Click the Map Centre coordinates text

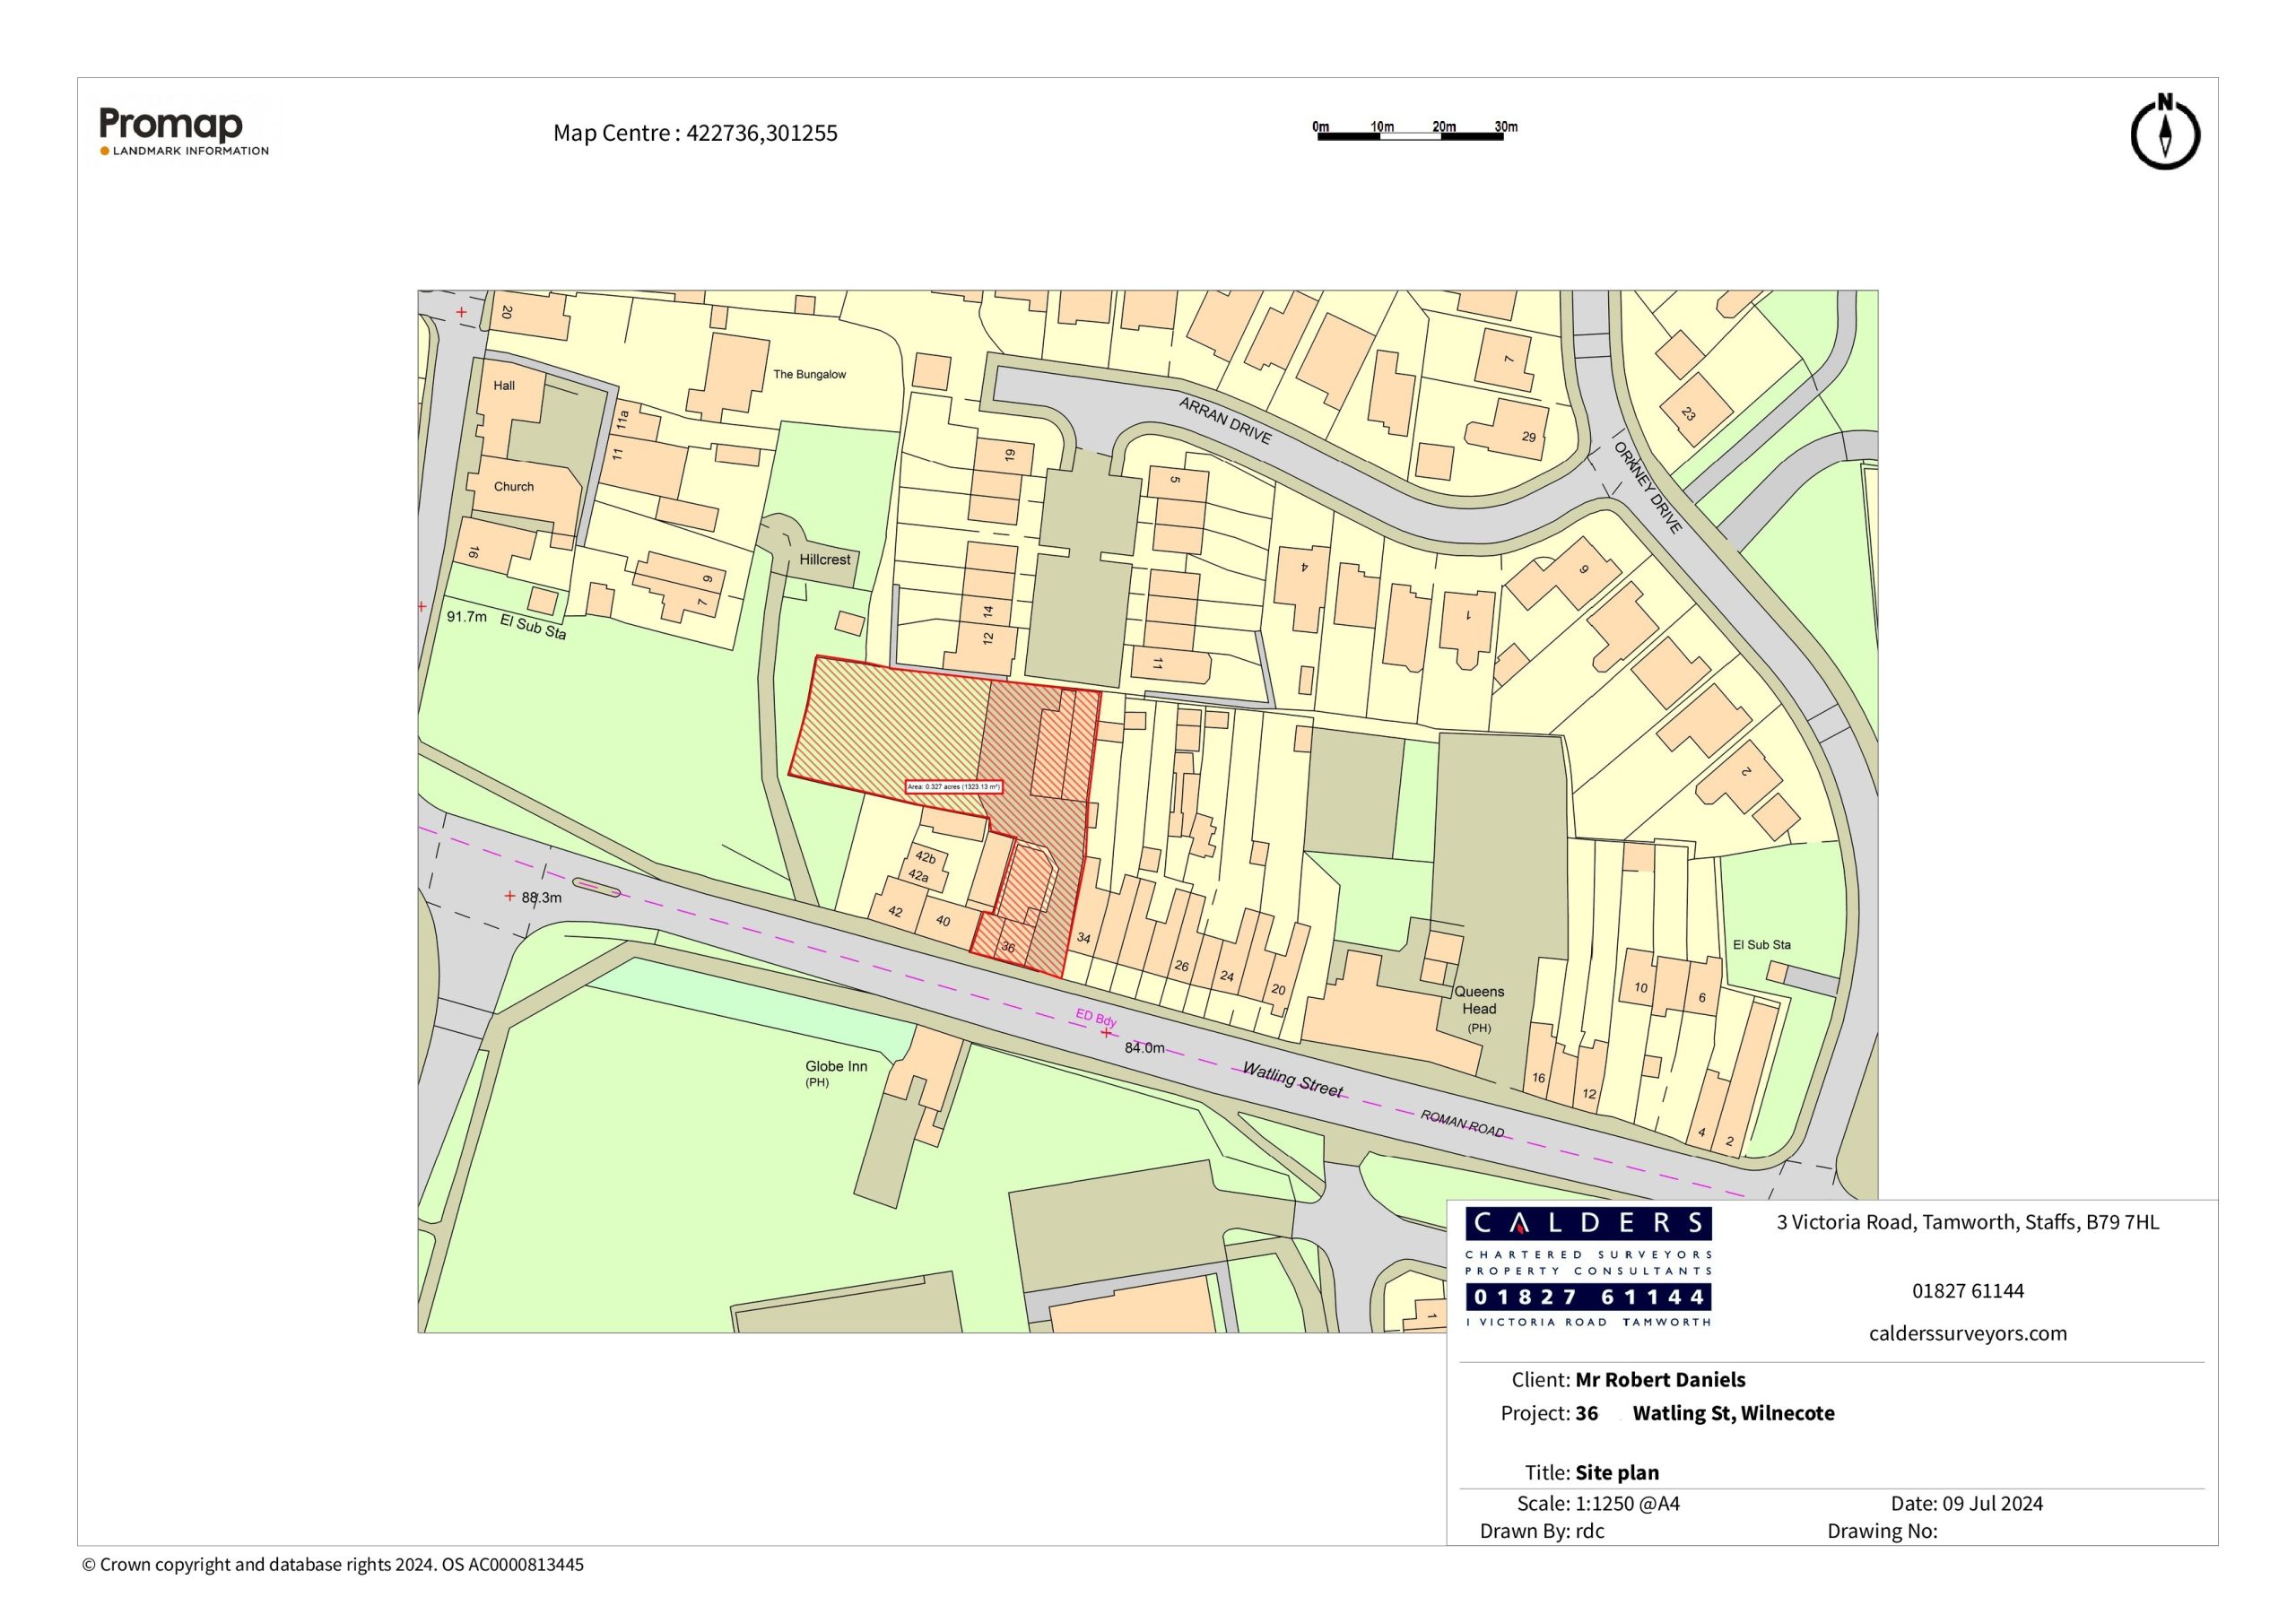click(695, 133)
